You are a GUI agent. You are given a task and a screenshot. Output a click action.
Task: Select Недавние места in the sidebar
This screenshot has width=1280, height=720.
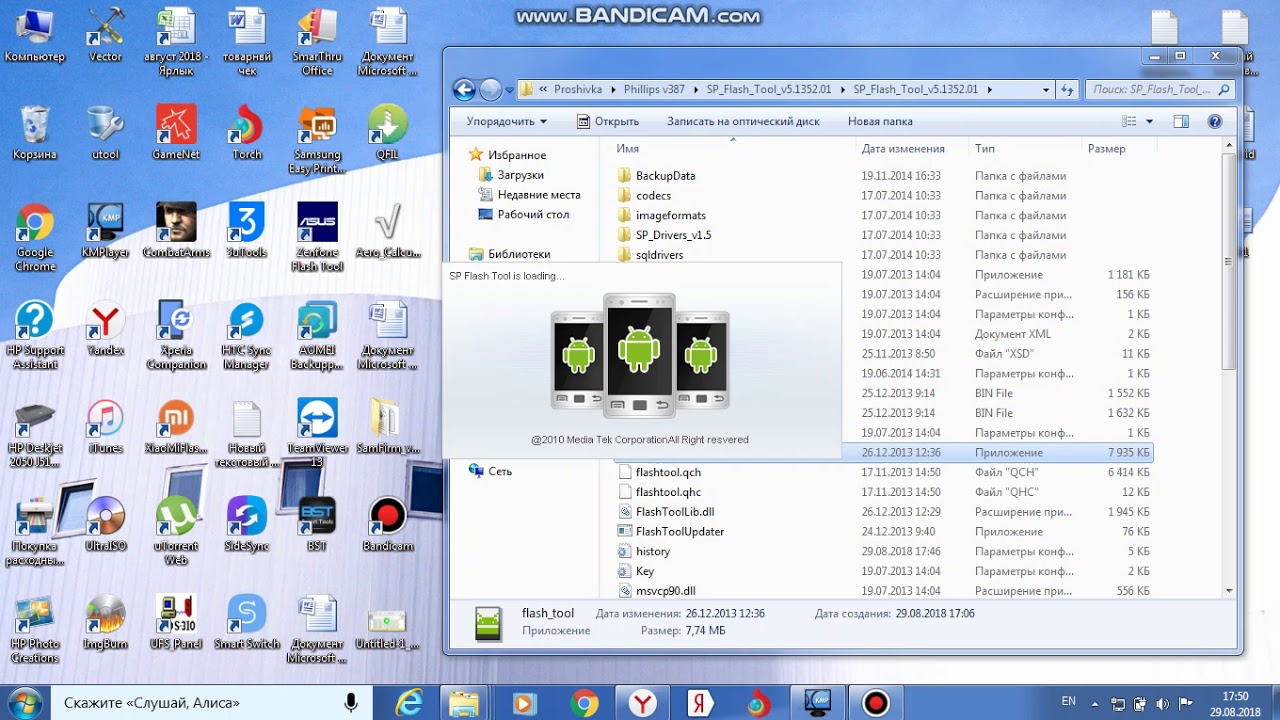[x=539, y=195]
